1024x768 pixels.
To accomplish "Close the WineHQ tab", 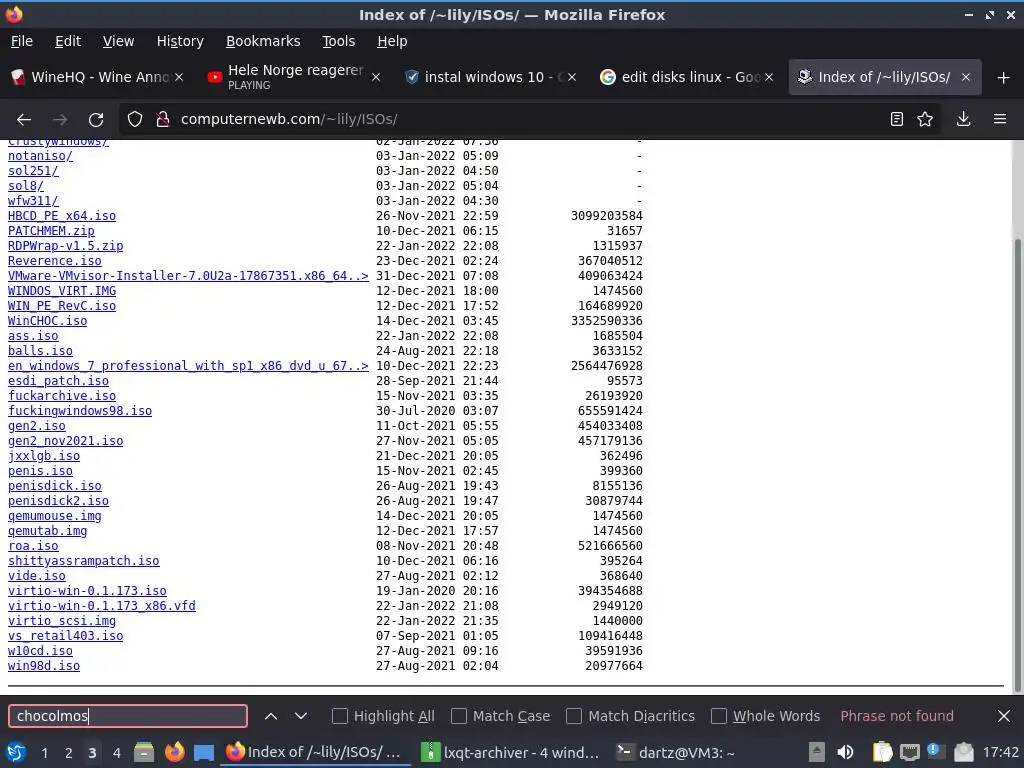I will point(179,77).
